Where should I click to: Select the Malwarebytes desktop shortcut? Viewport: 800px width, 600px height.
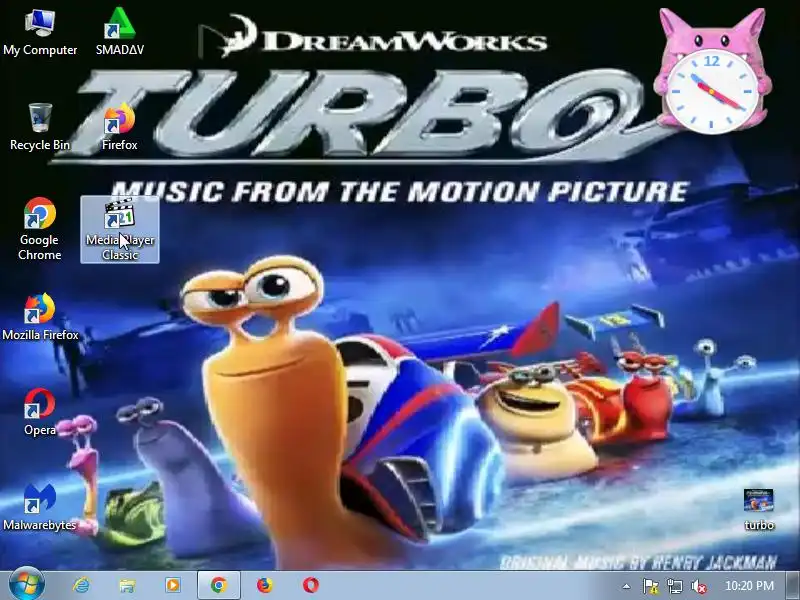[x=40, y=507]
